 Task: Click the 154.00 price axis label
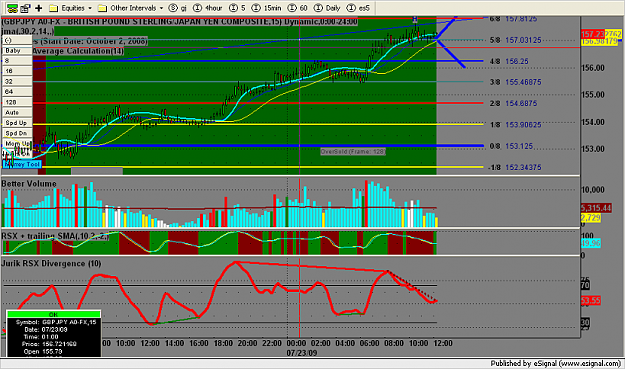point(593,122)
